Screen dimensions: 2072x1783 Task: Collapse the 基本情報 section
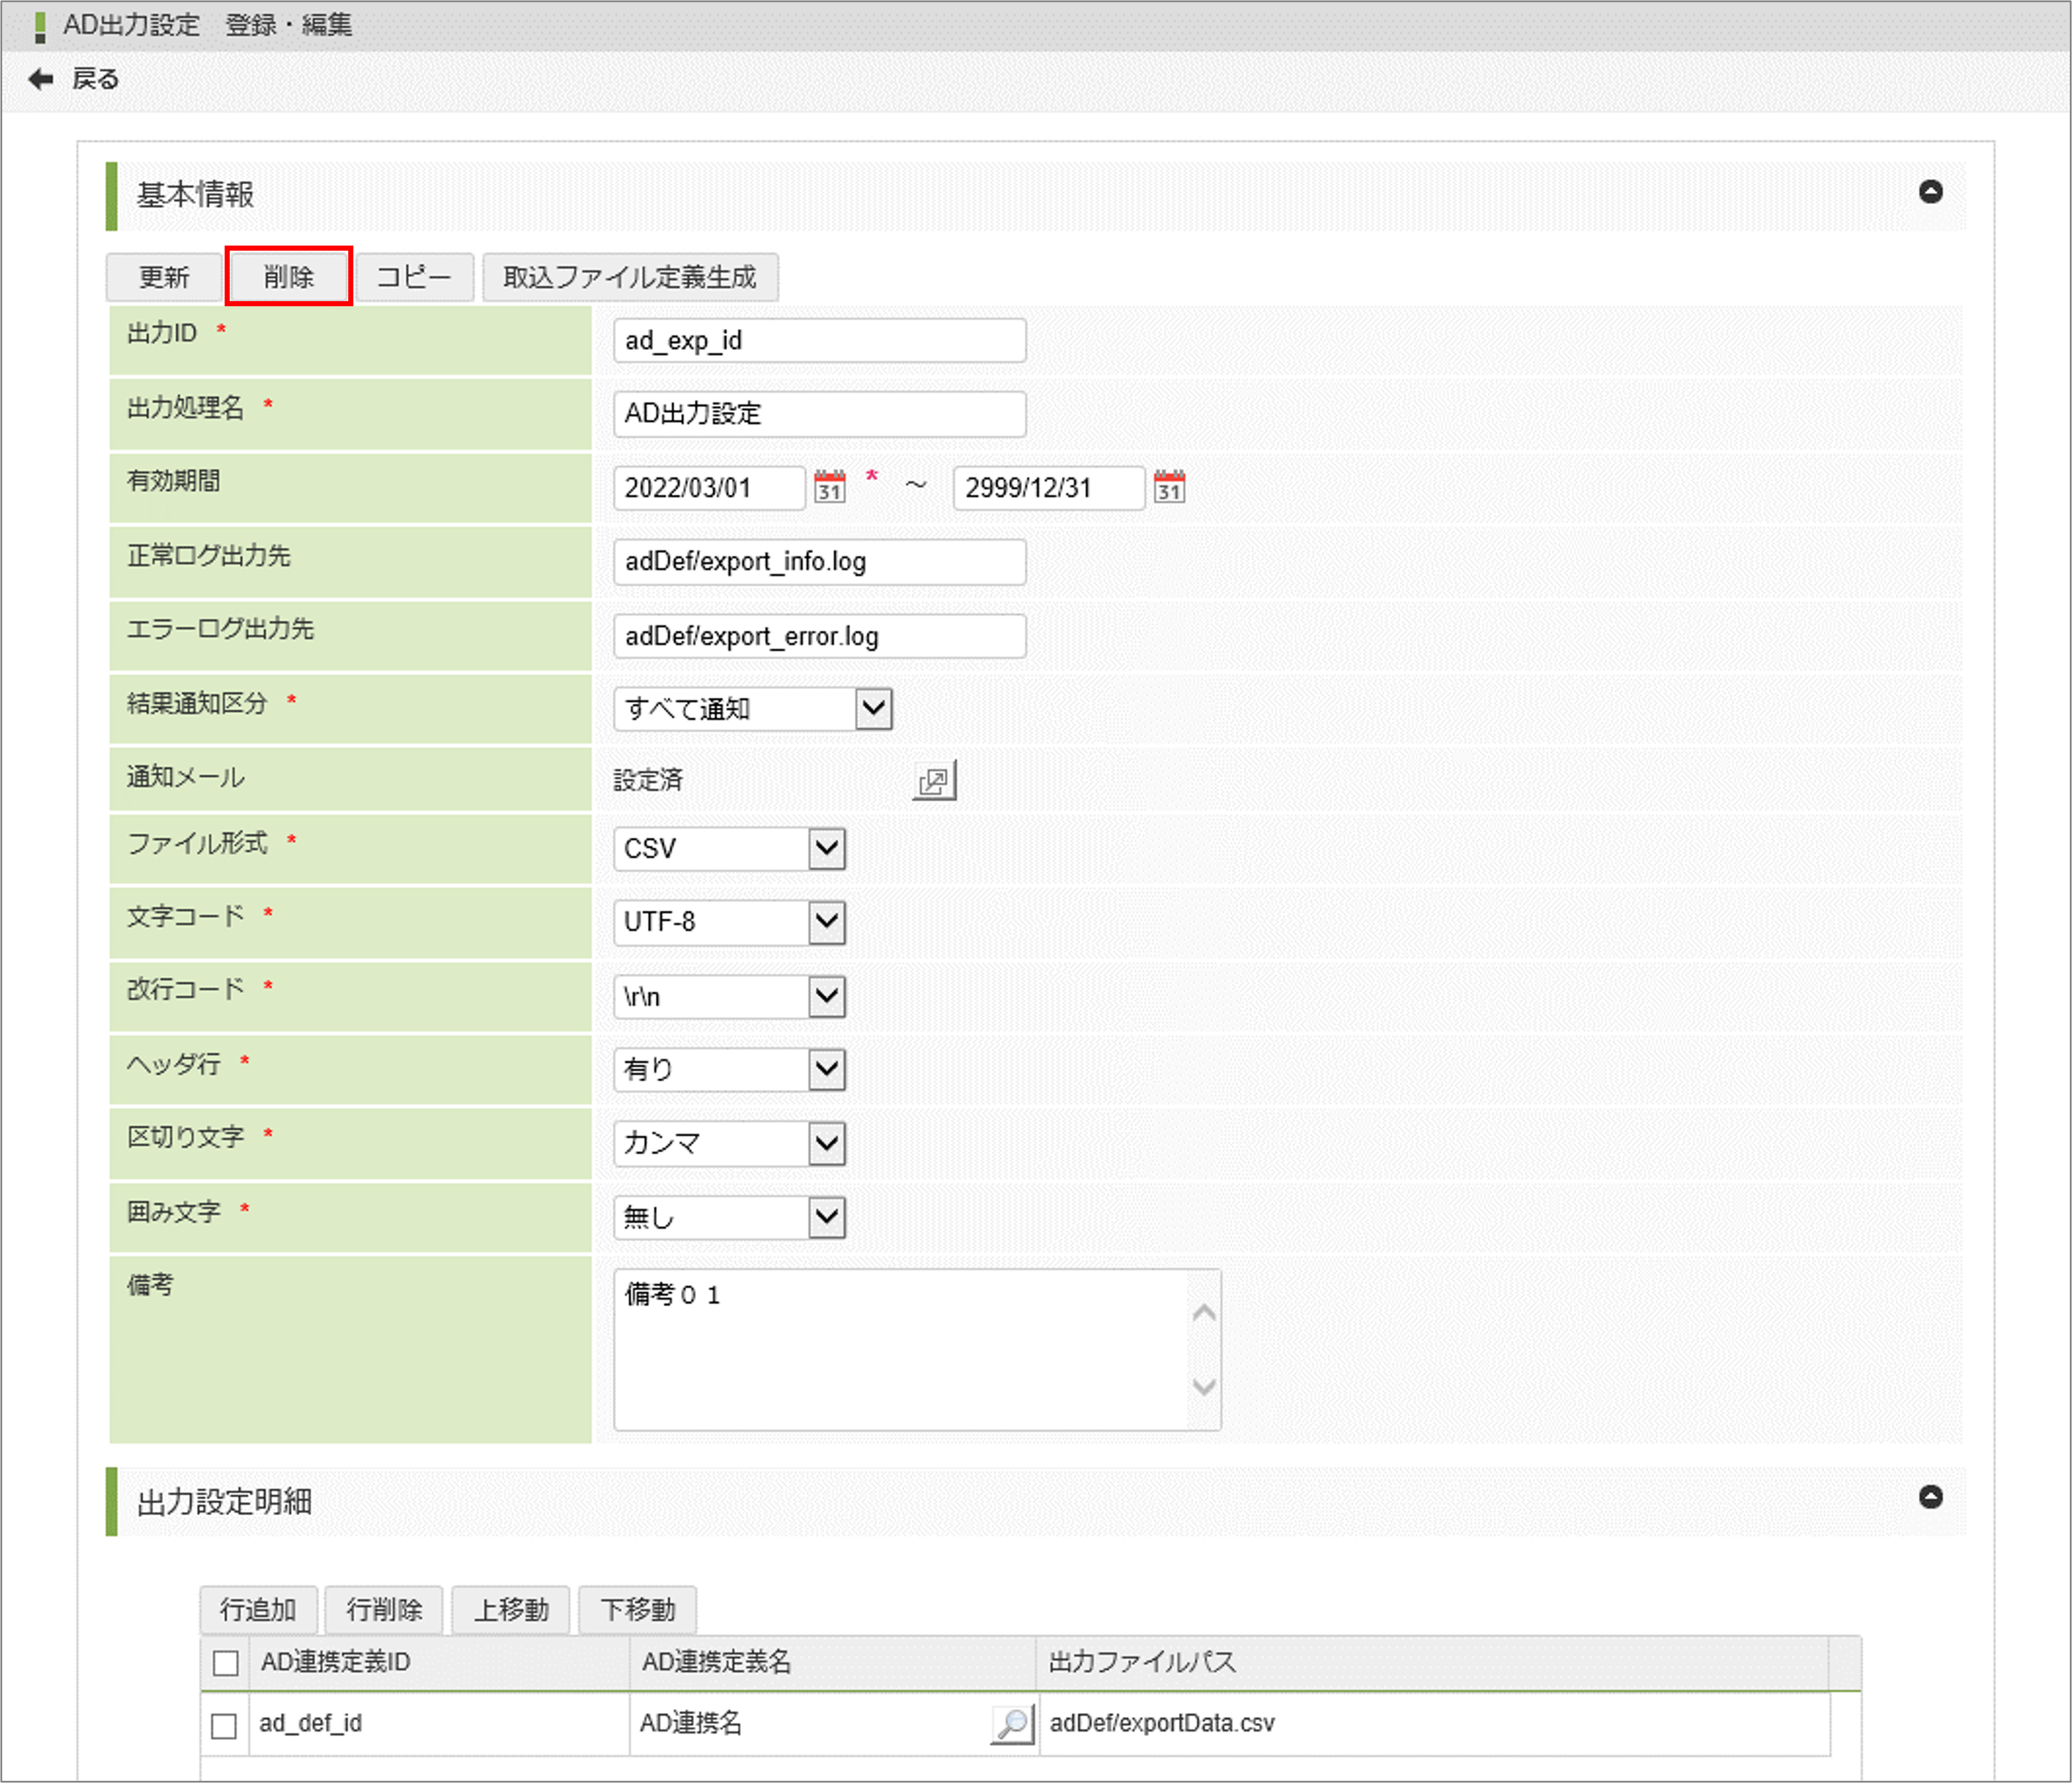(1930, 192)
